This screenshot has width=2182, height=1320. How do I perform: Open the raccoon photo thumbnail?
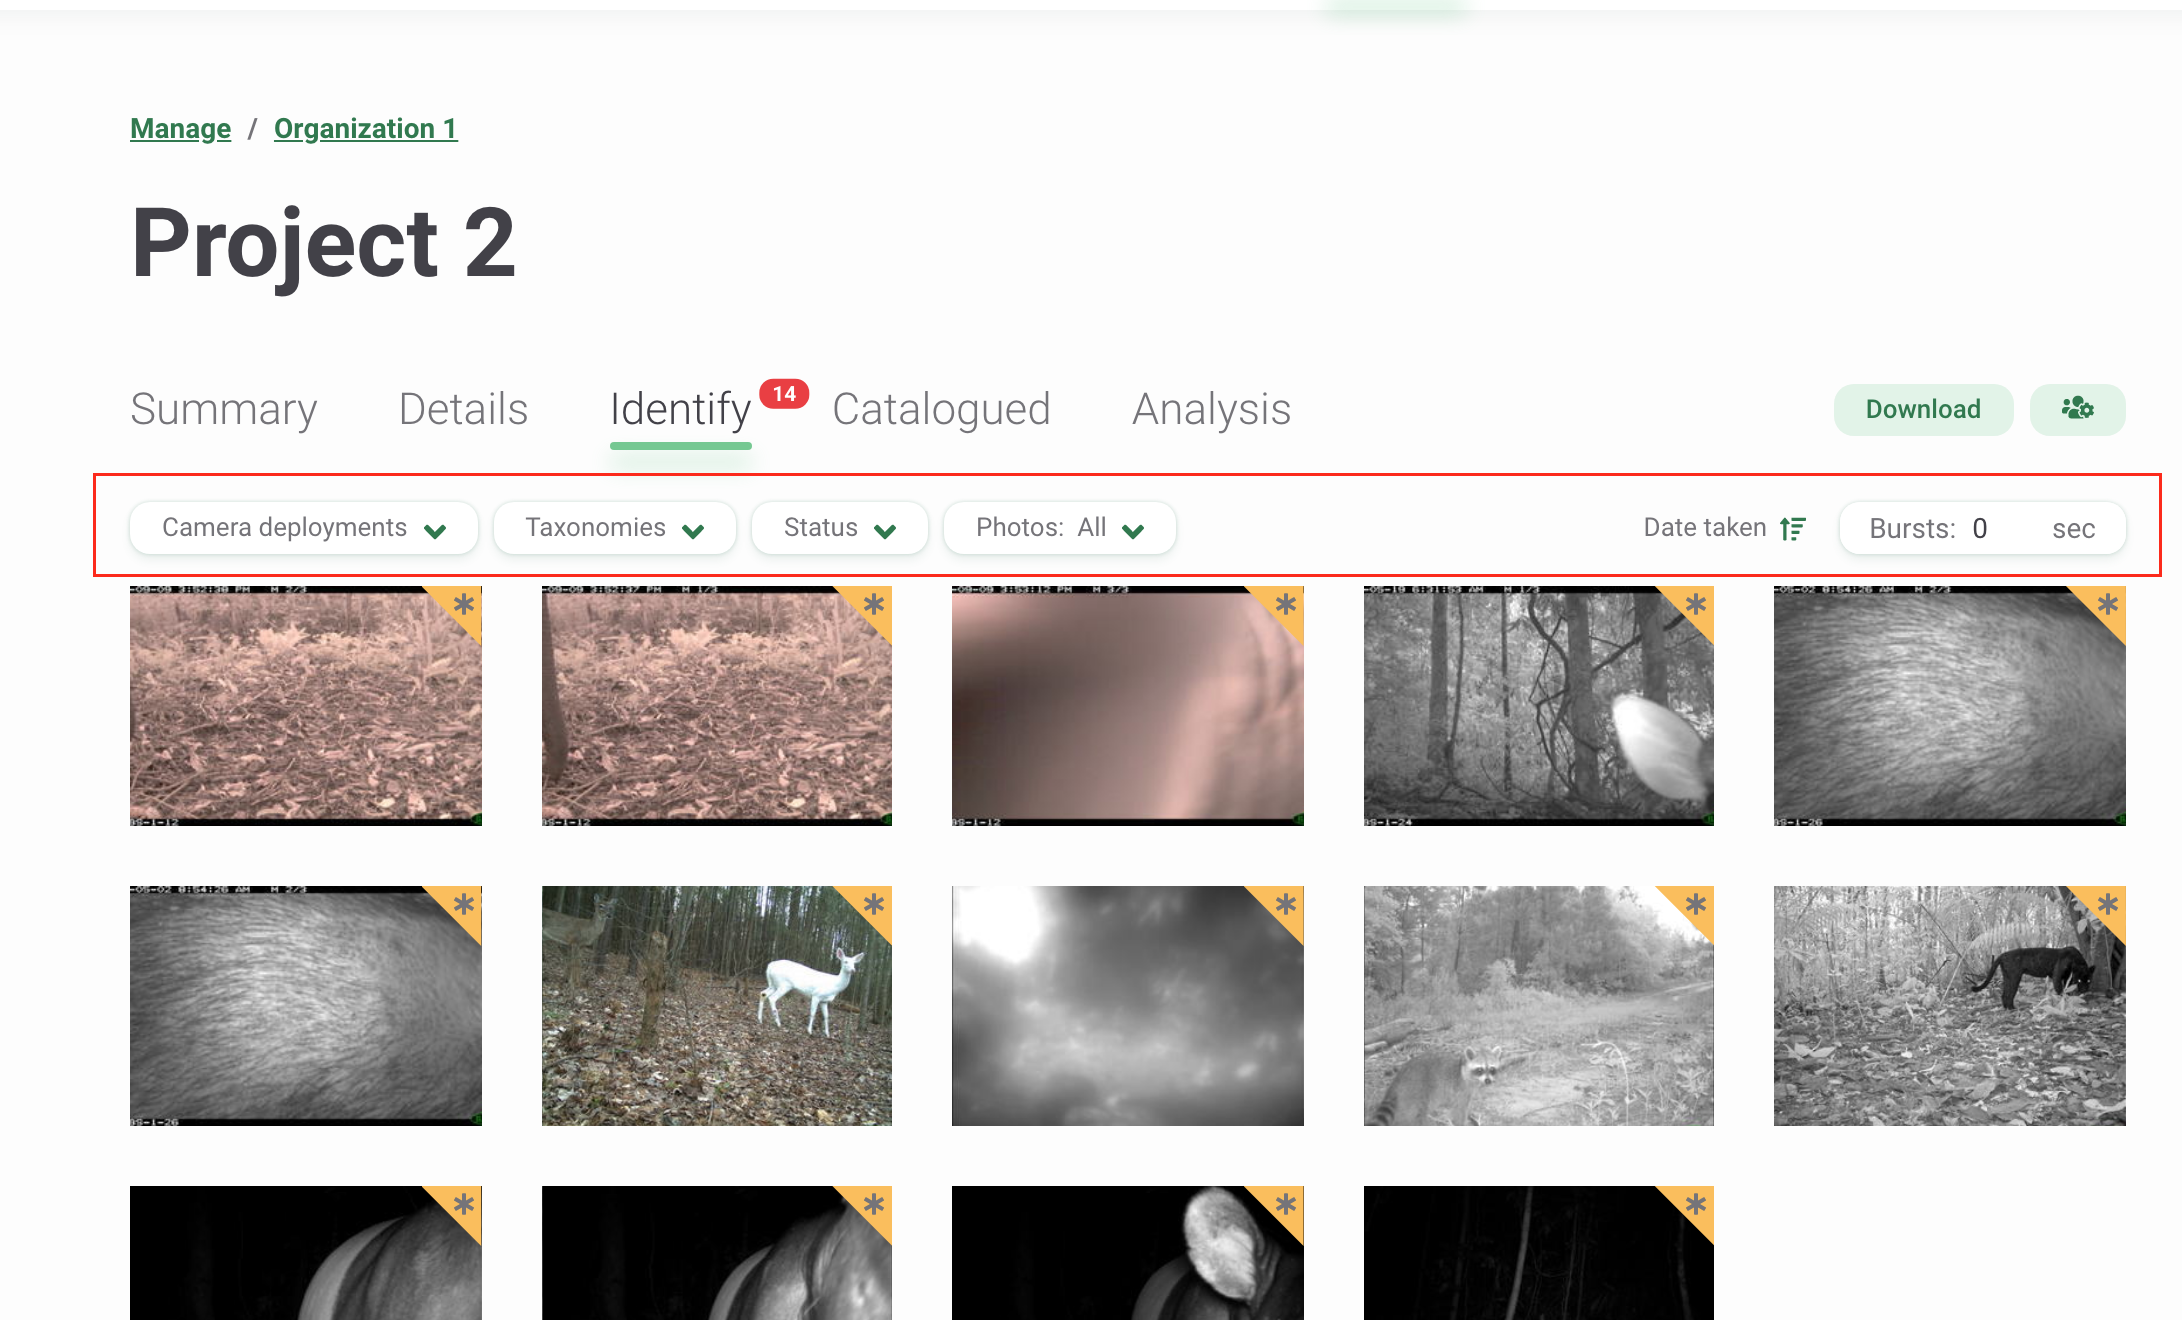(1539, 1006)
